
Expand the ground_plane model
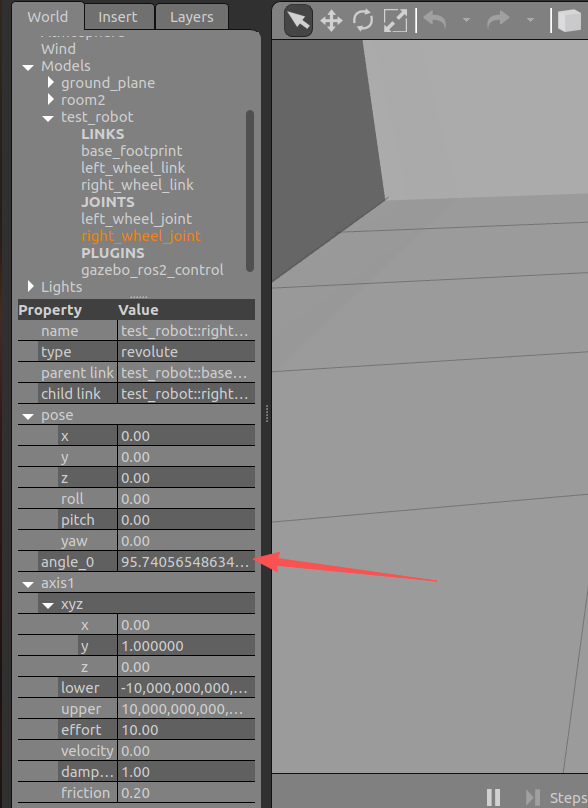point(51,82)
